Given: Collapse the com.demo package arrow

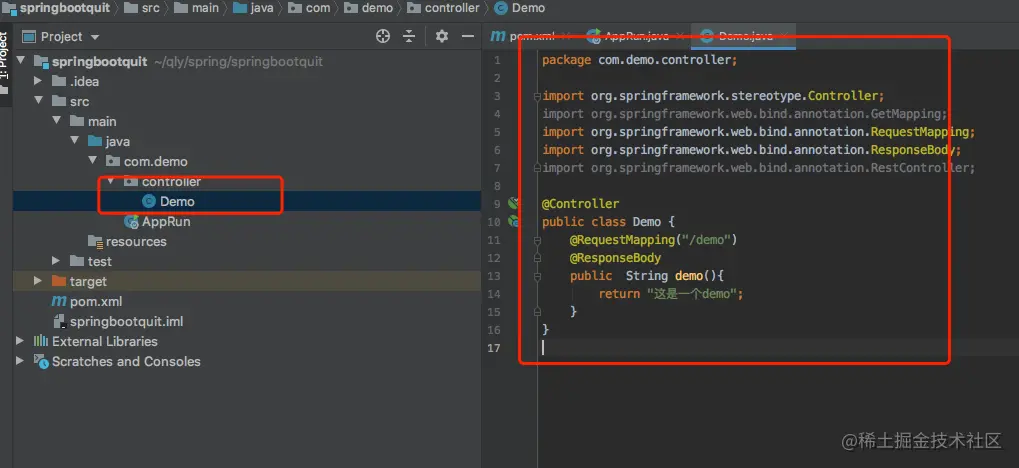Looking at the screenshot, I should pos(93,161).
